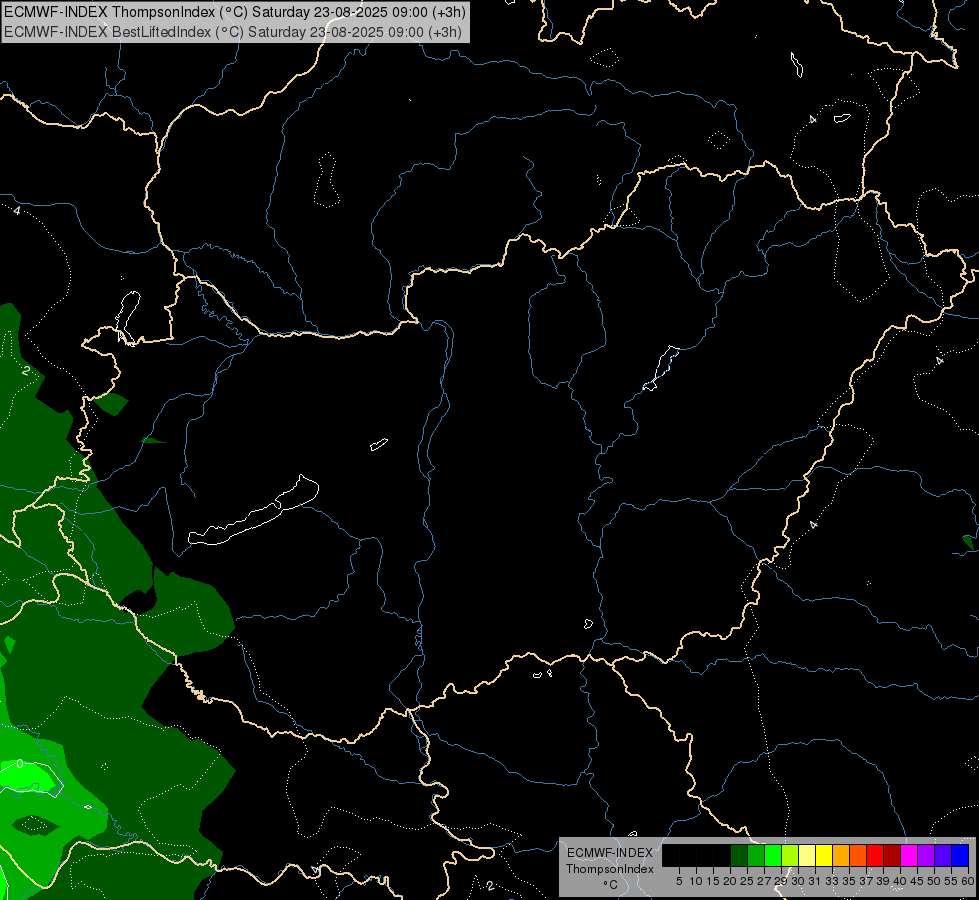
Task: Pick the pale yellow 30–31 legend swatch
Action: [x=807, y=855]
